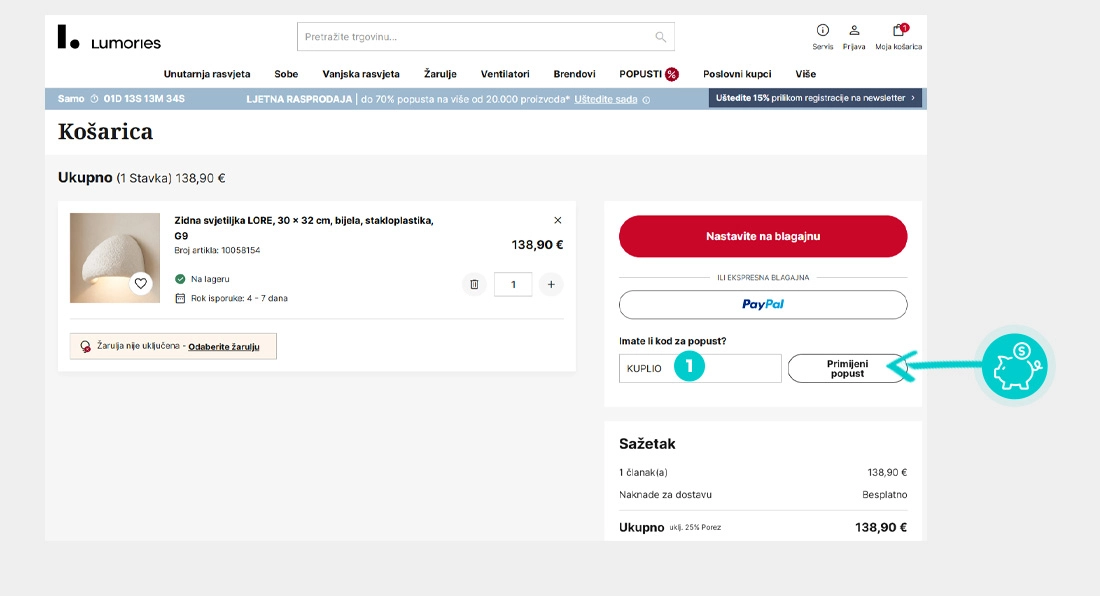Increase quantity with plus button
The image size is (1100, 596).
point(551,284)
